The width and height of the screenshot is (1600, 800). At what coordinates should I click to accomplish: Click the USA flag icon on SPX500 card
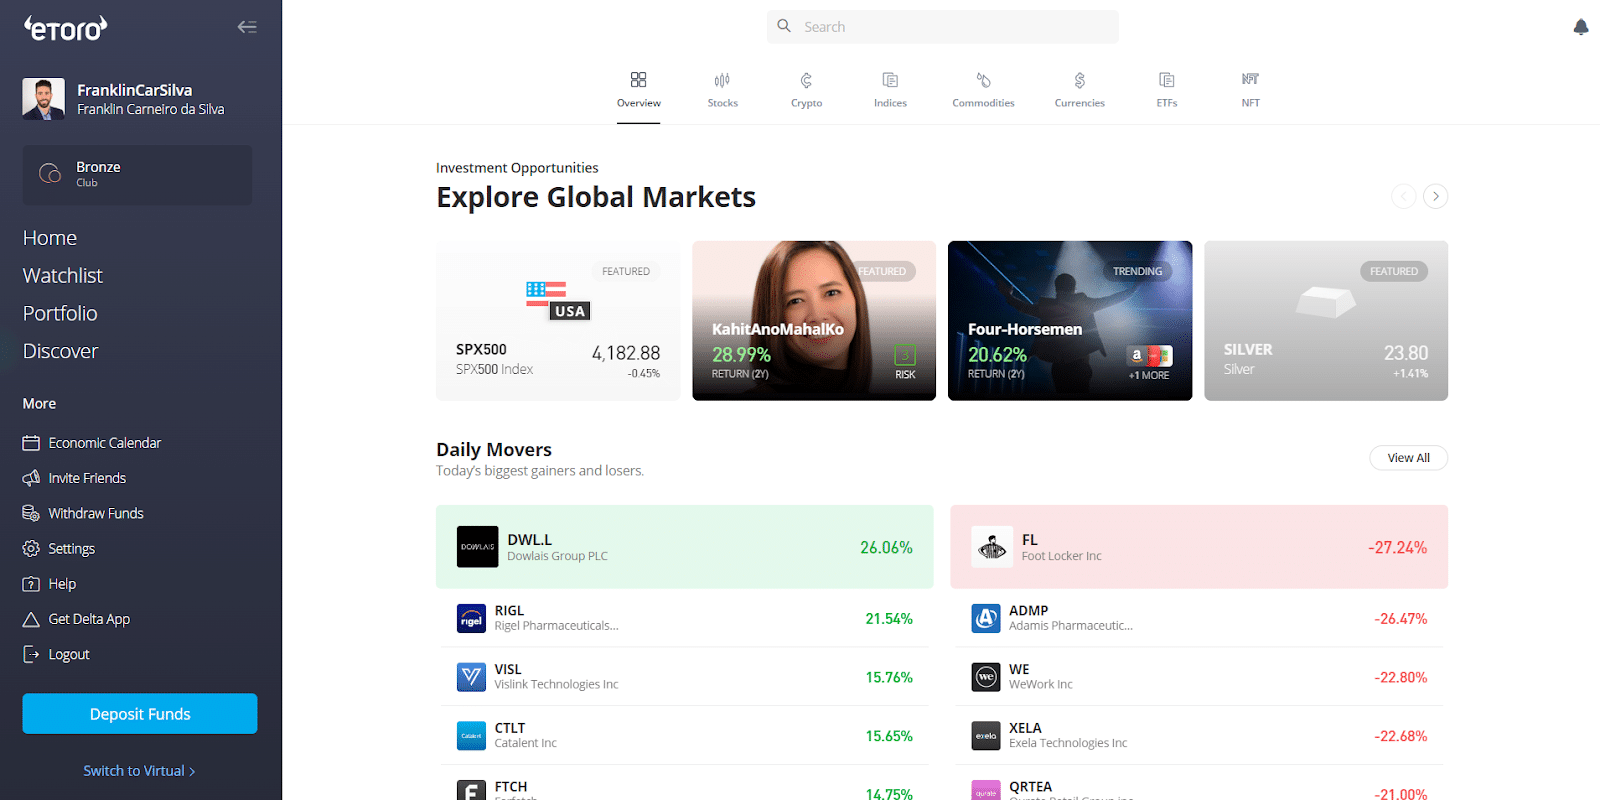point(558,300)
